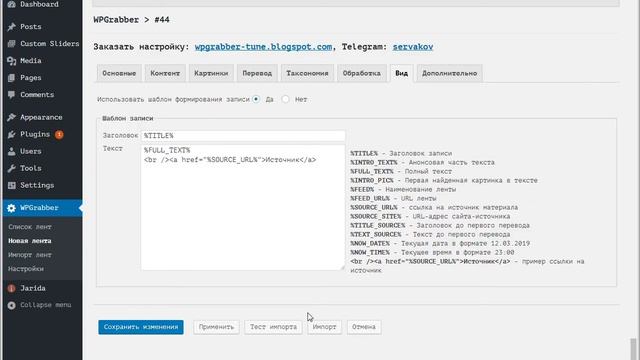Open the Plugins menu item

pyautogui.click(x=41, y=134)
